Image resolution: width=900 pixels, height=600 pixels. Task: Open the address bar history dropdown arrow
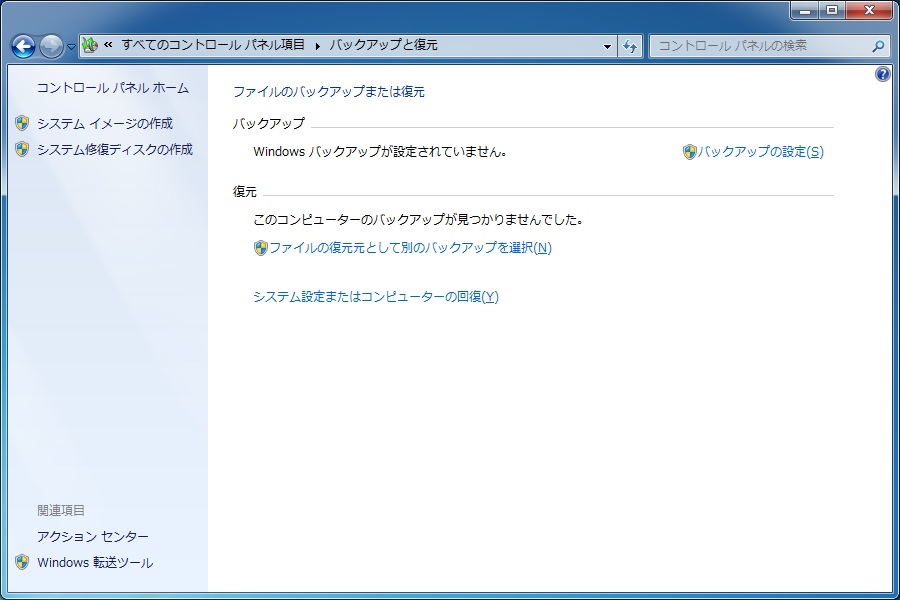(605, 46)
